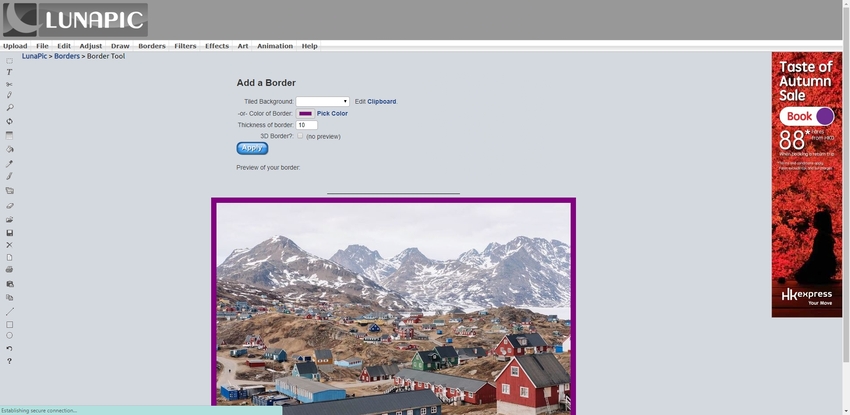
Task: Select the Eraser tool
Action: tap(9, 205)
